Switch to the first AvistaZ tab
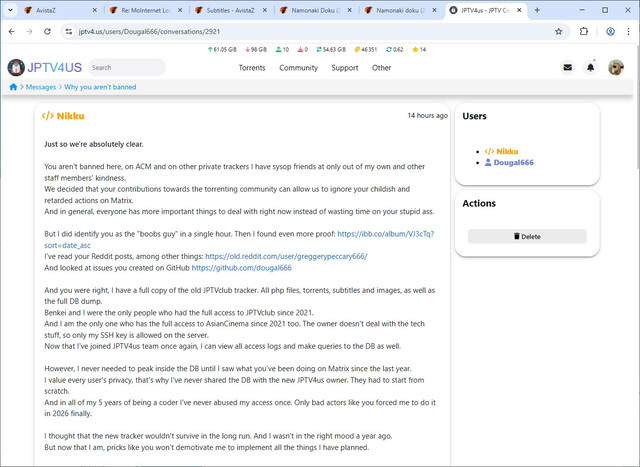This screenshot has height=467, width=640. pyautogui.click(x=60, y=10)
